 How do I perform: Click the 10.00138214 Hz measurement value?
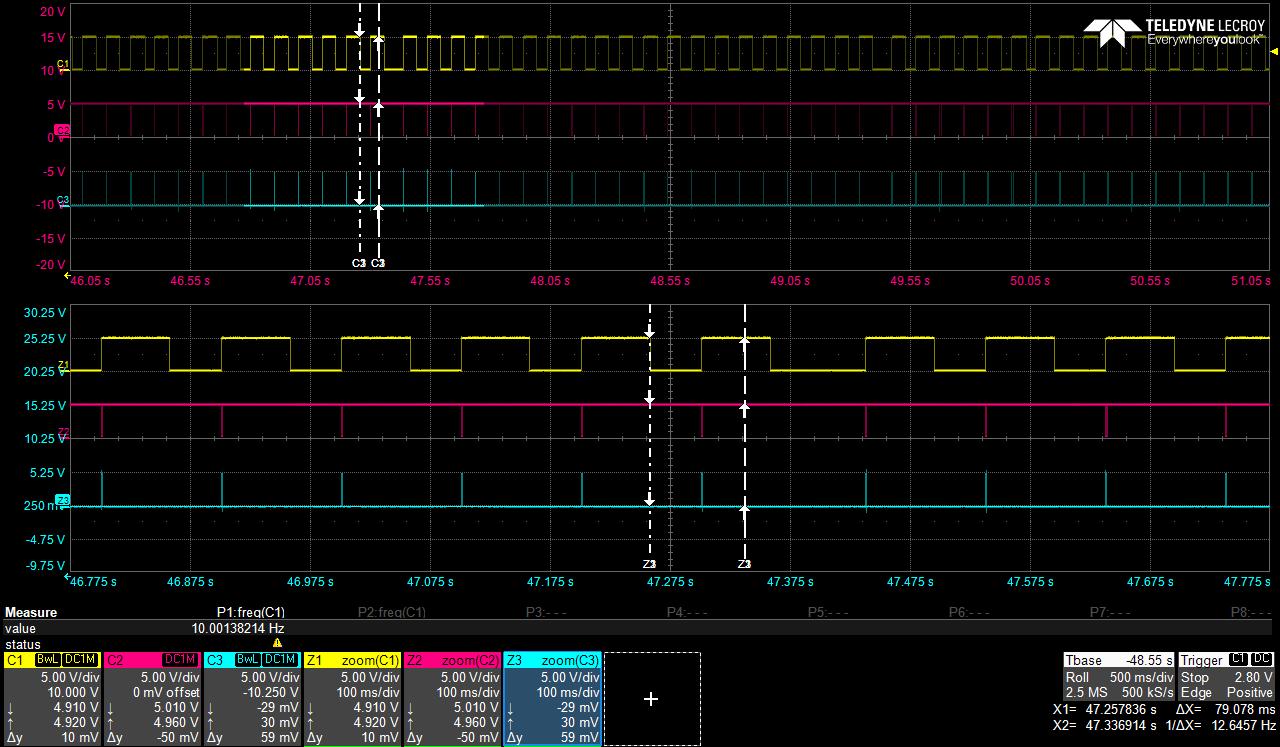click(238, 629)
